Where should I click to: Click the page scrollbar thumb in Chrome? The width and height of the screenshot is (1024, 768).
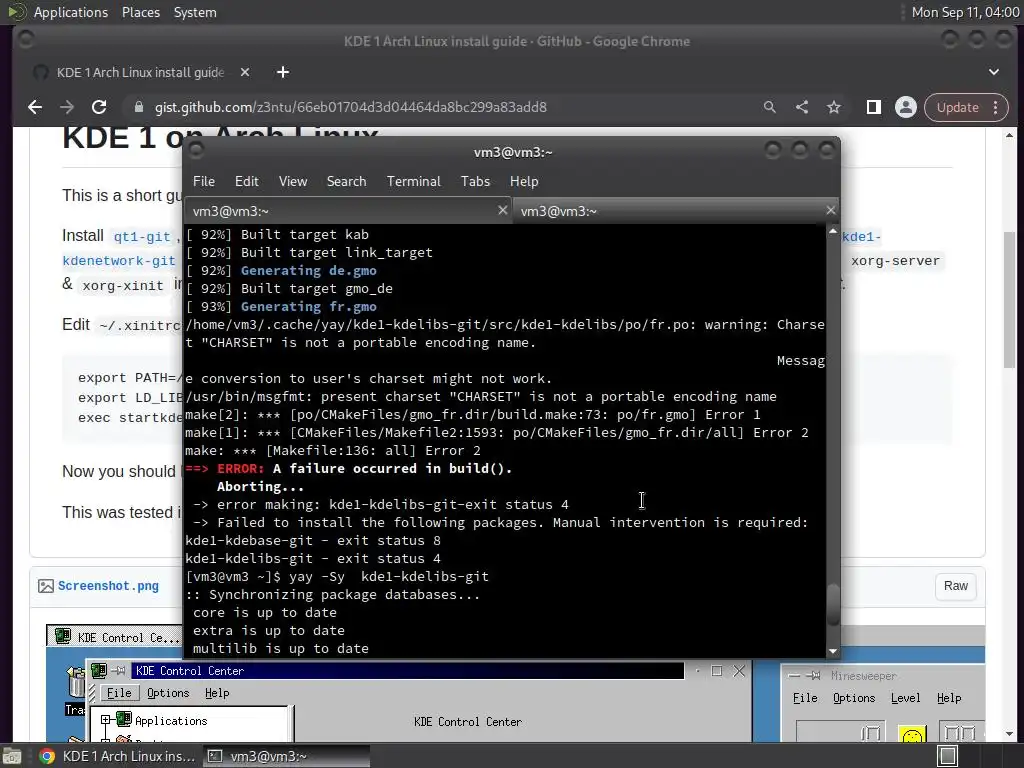point(1010,299)
